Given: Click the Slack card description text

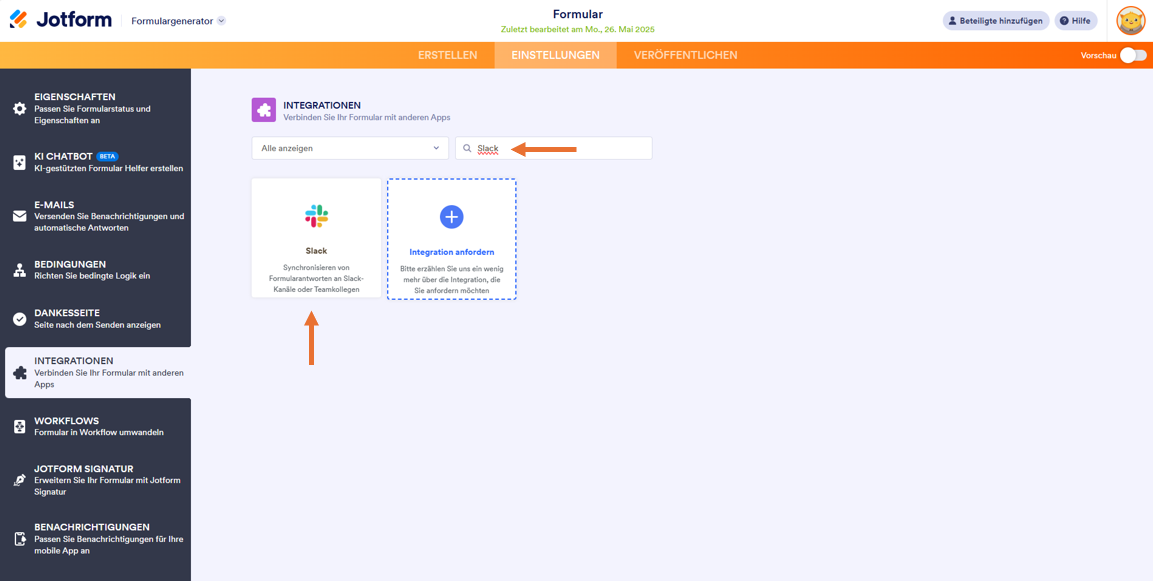Looking at the screenshot, I should click(316, 279).
